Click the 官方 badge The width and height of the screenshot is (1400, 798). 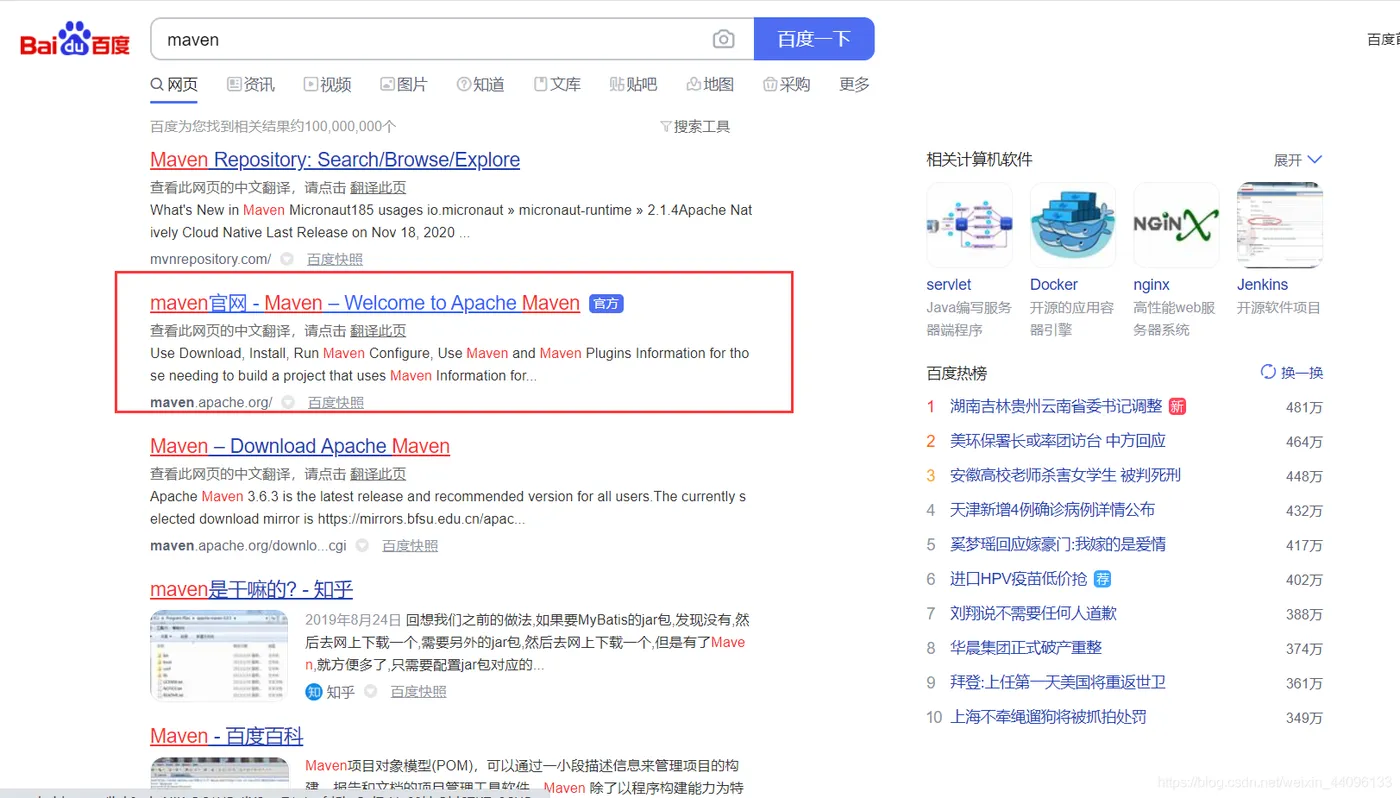606,303
